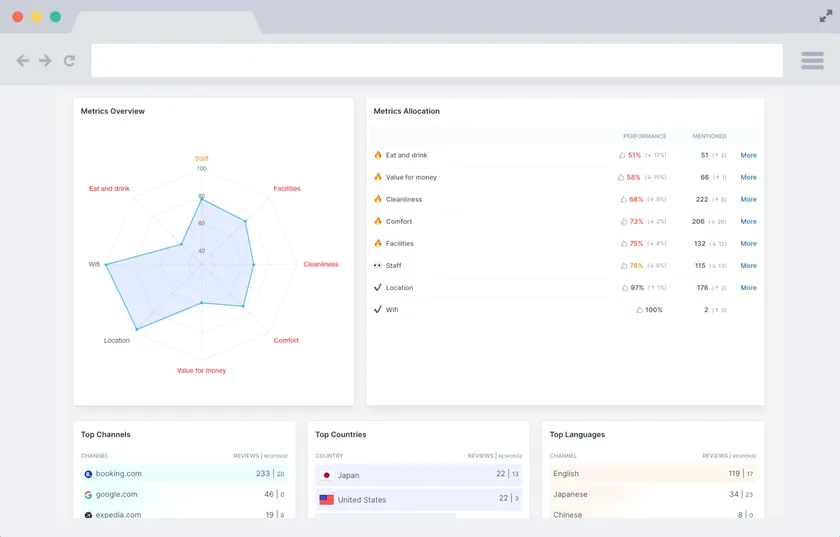Select the Wifi label on radar chart

click(x=94, y=264)
